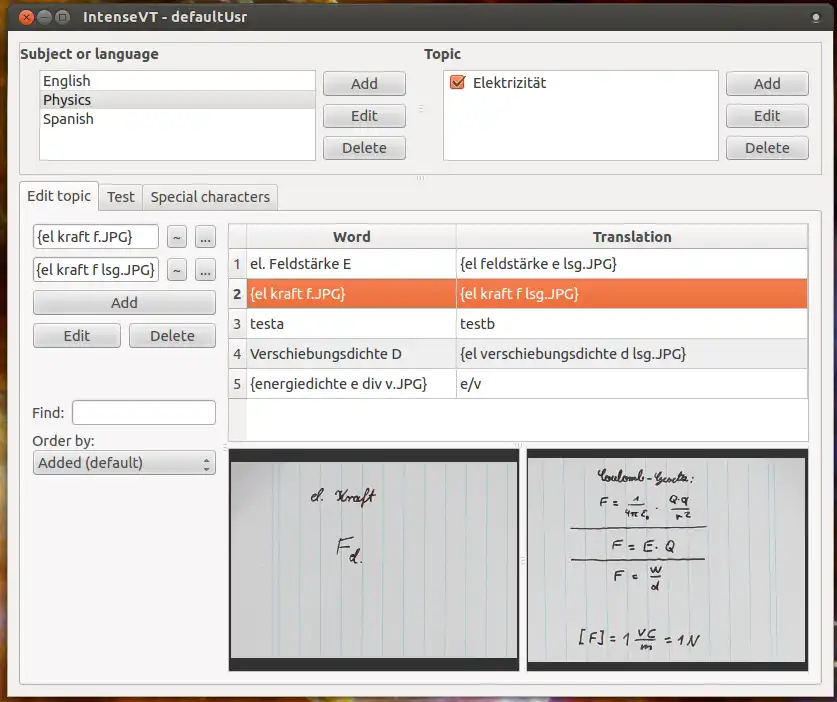Select the '{energiedichte e div v.JPG}' word cell
The width and height of the screenshot is (837, 702).
click(x=351, y=383)
